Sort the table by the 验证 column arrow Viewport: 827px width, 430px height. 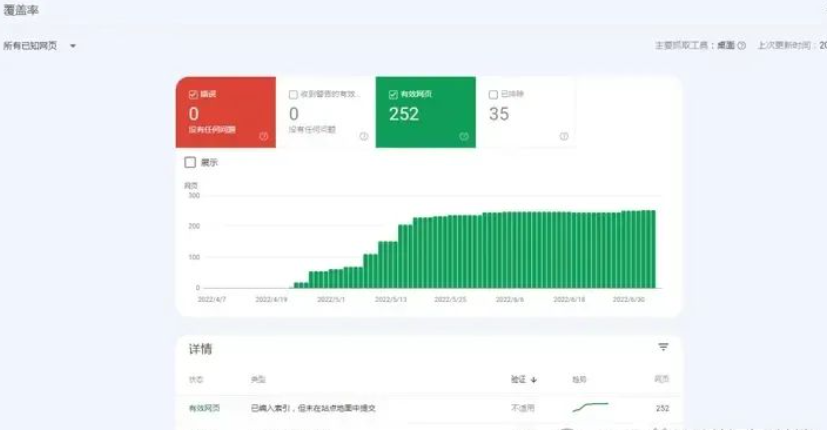[534, 379]
